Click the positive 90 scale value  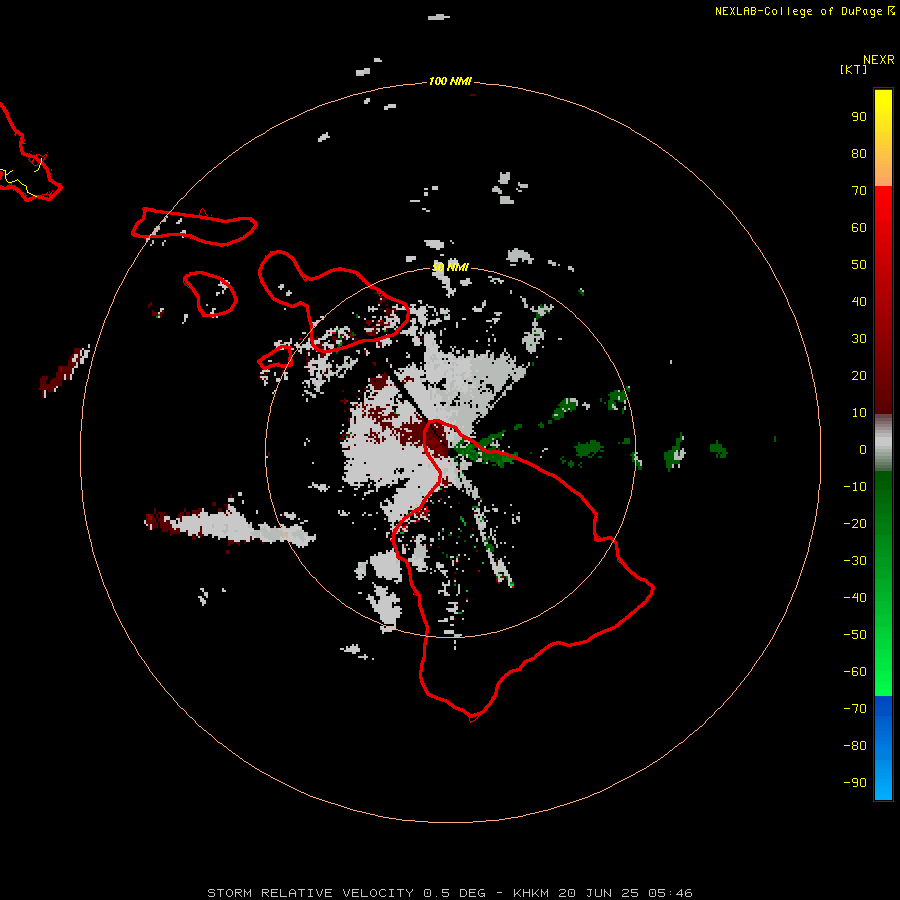pos(859,117)
